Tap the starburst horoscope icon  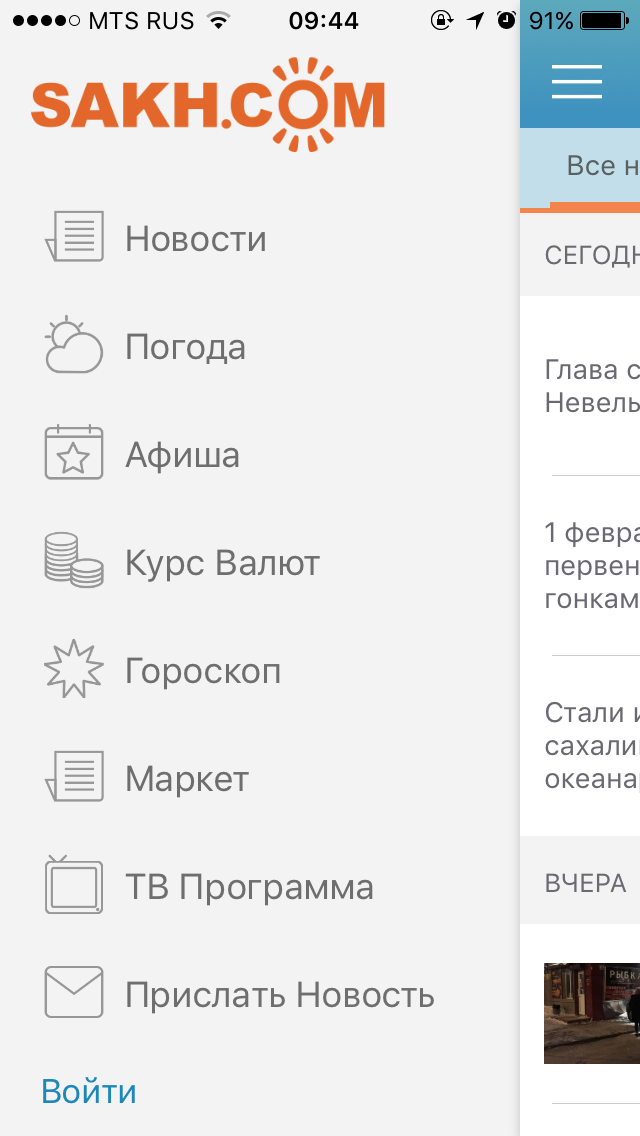tap(74, 669)
